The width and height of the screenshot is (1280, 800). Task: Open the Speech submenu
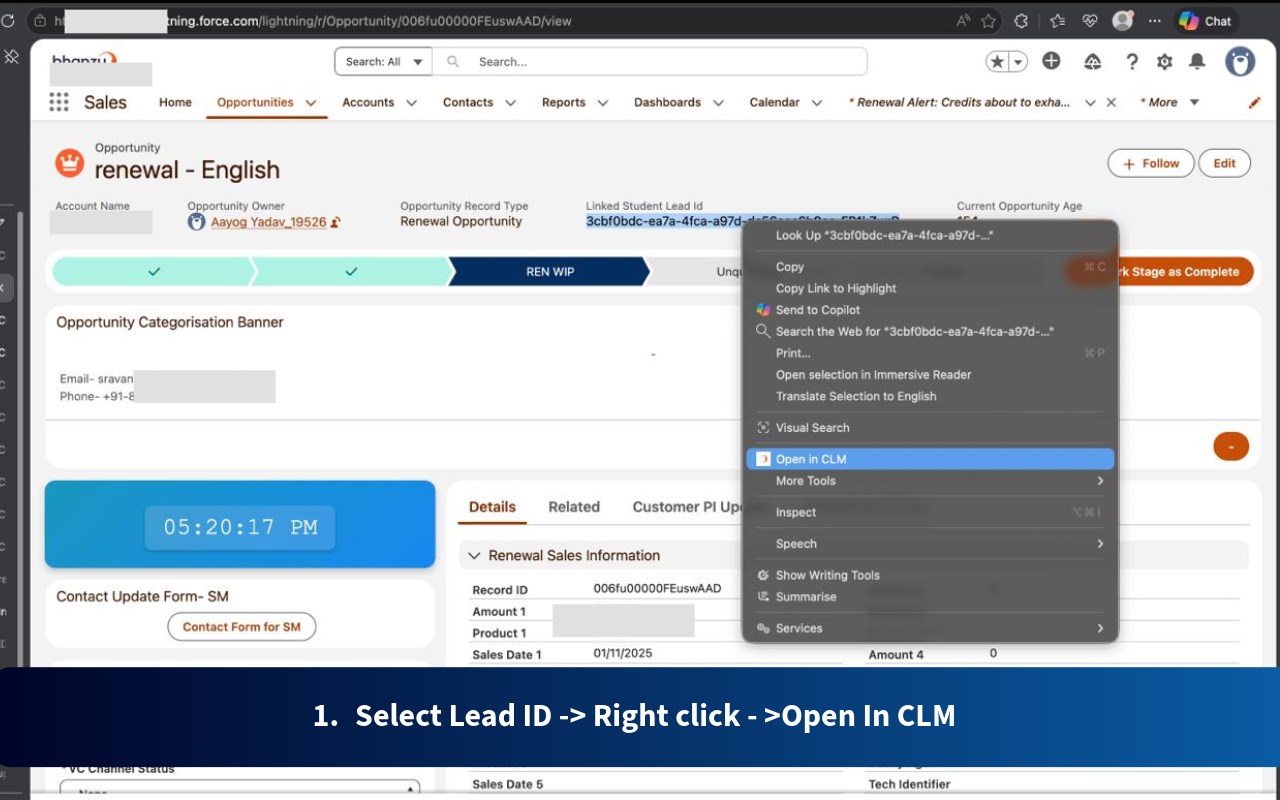coord(930,544)
